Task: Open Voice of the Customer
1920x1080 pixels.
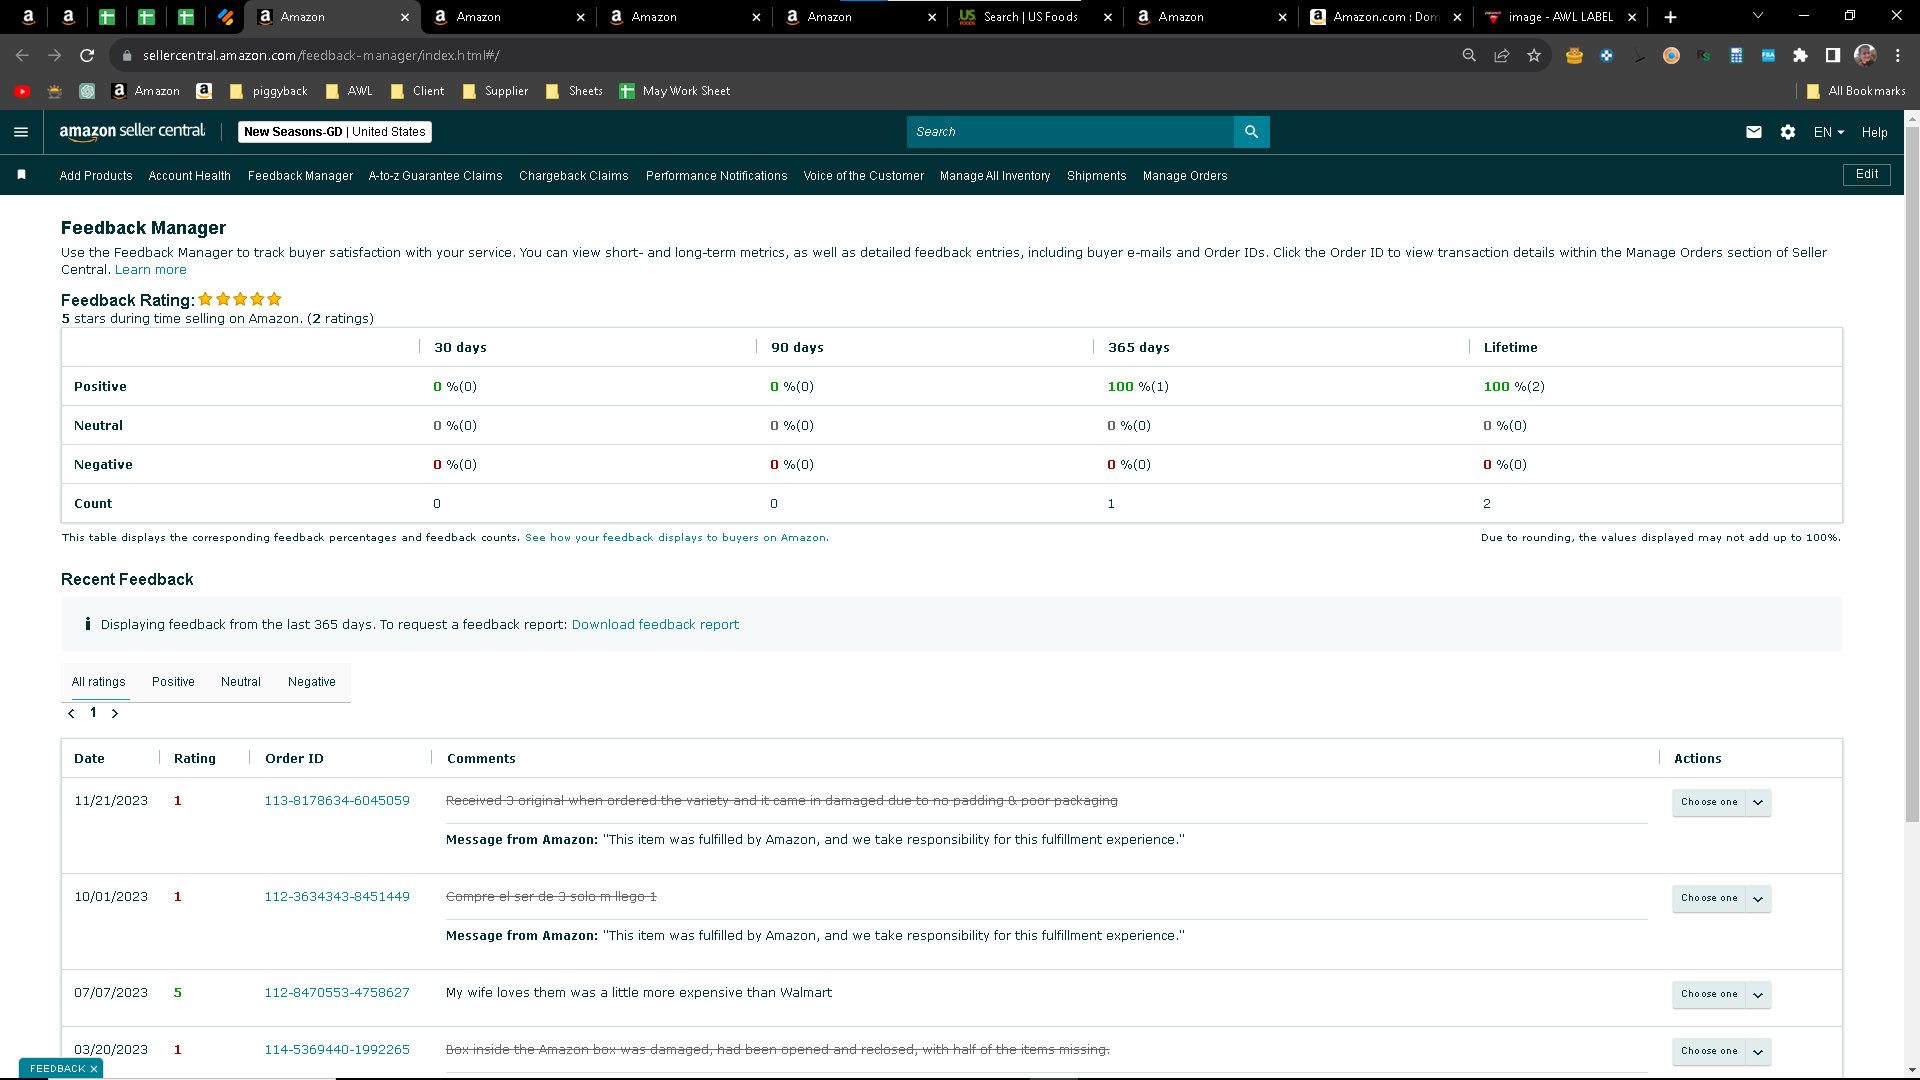Action: (864, 176)
